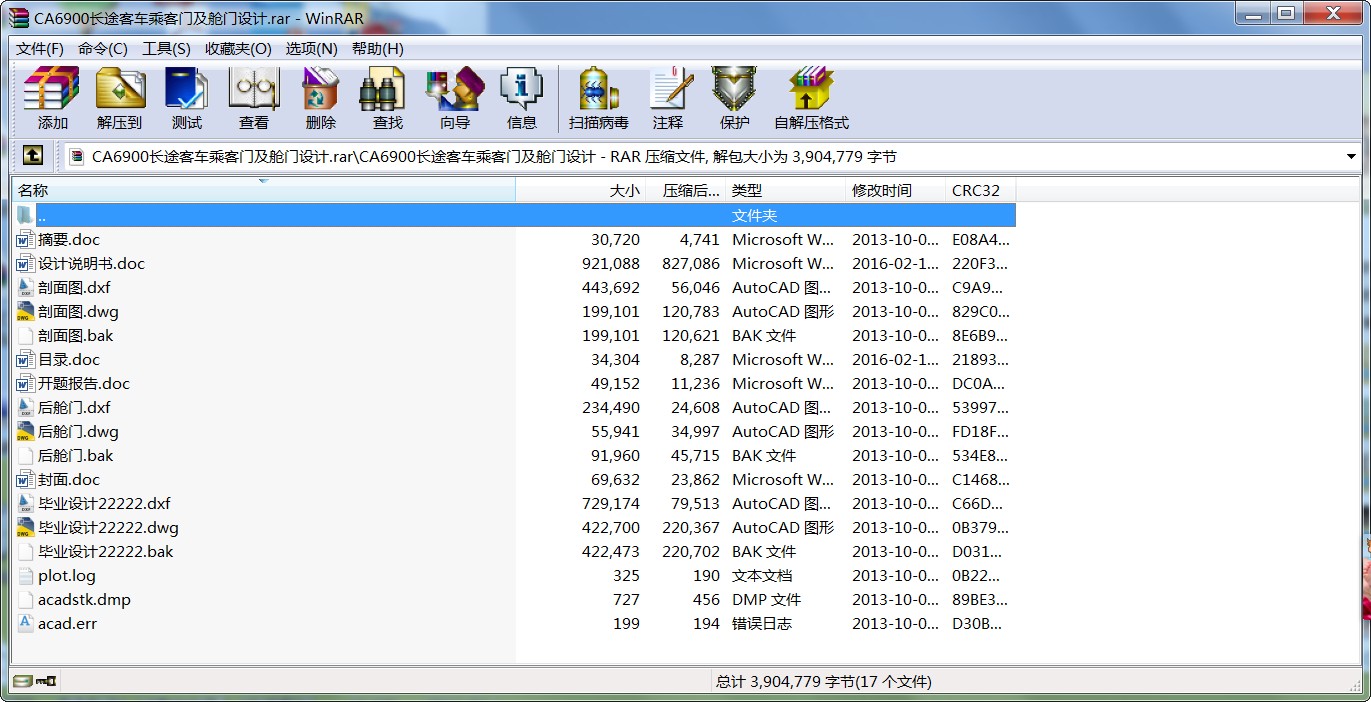Image resolution: width=1371 pixels, height=702 pixels.
Task: Start 扫描病毒 (Virus Scan) tool
Action: coord(598,98)
